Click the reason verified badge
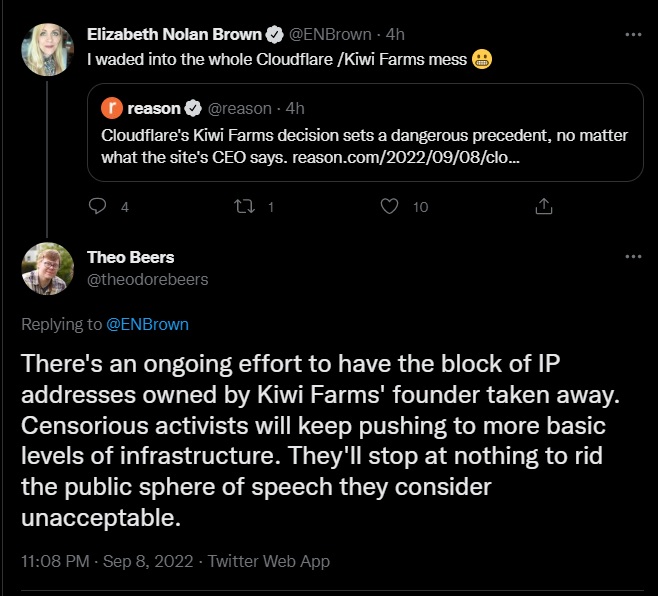Viewport: 658px width, 596px height. click(194, 108)
